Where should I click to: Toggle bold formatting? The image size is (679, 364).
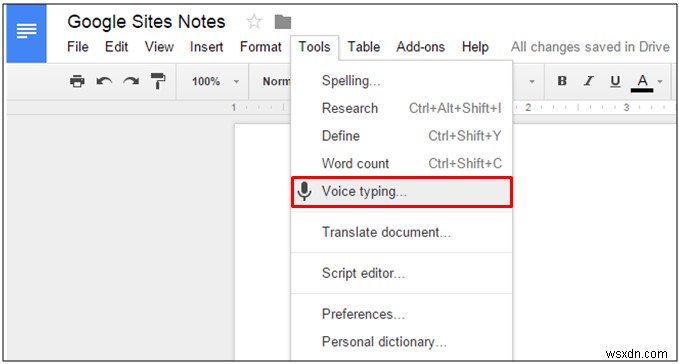(562, 81)
